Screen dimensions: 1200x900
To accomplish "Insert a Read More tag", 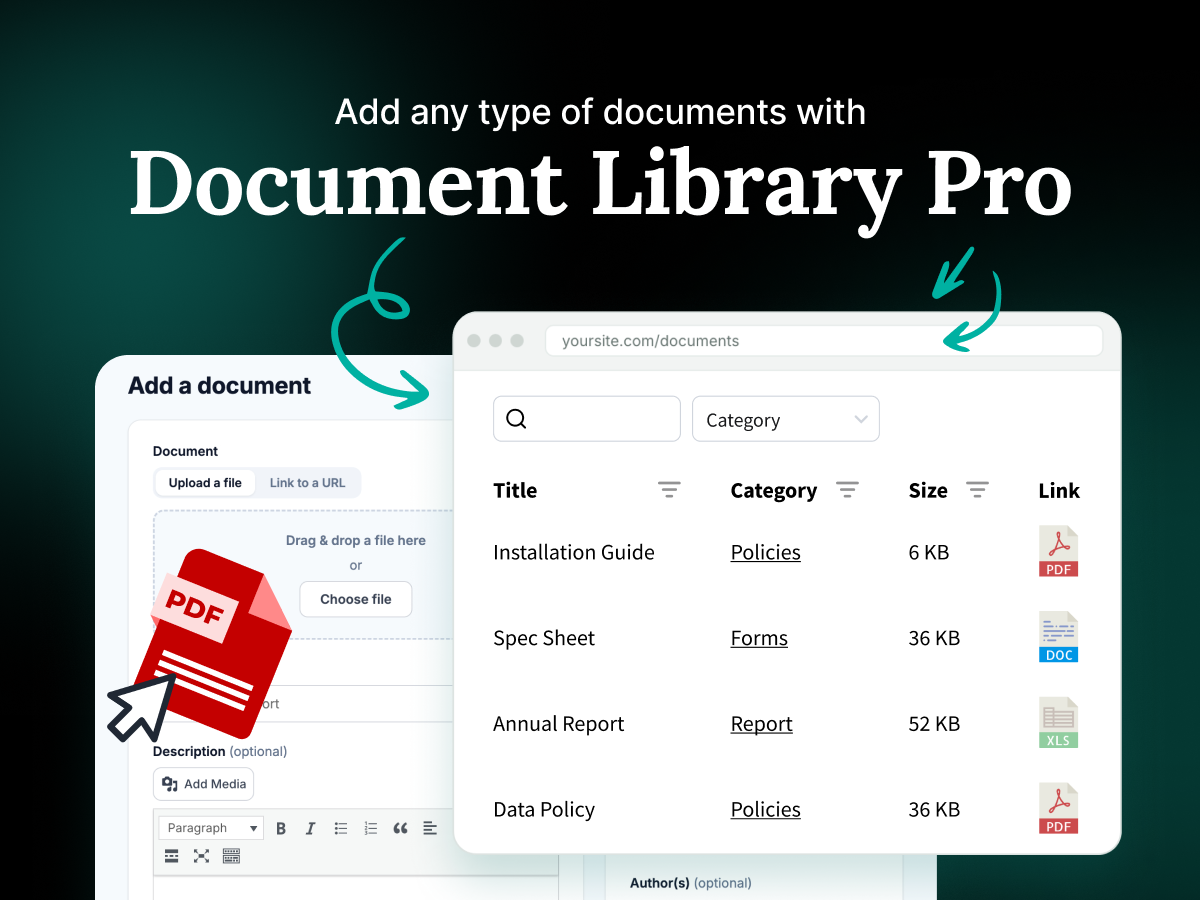I will coord(172,856).
